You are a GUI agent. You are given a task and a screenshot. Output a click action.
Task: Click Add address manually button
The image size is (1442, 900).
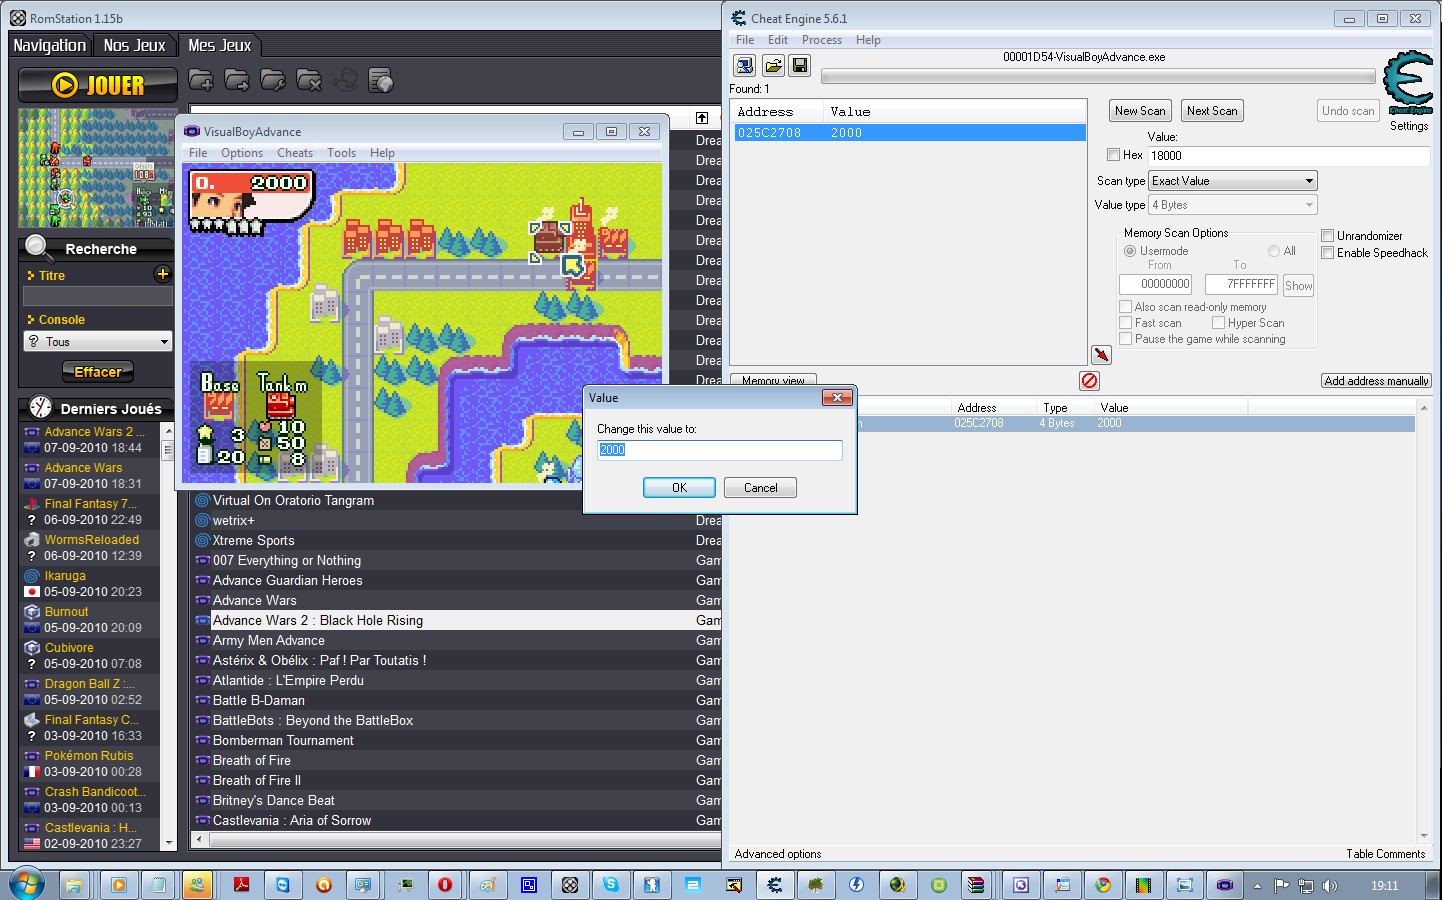pyautogui.click(x=1376, y=381)
